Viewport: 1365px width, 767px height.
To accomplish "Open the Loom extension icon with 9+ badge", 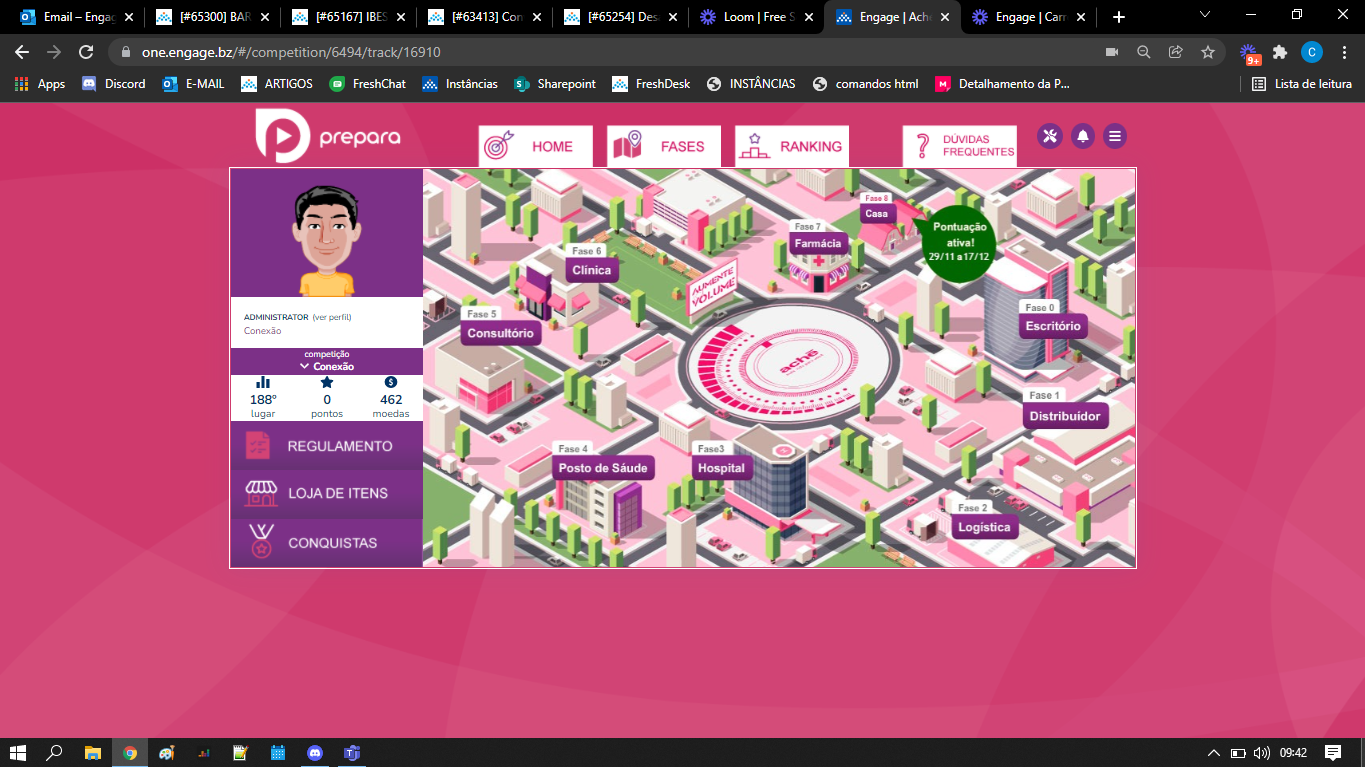I will [1249, 54].
